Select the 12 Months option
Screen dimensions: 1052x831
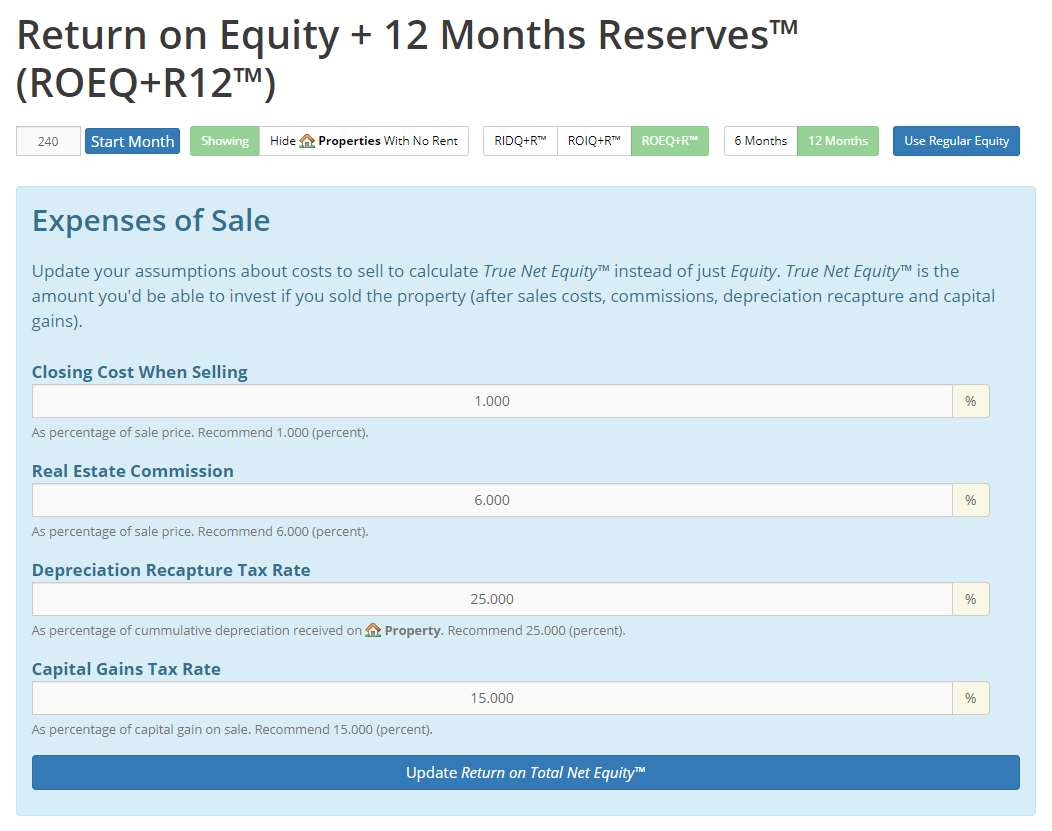(838, 140)
